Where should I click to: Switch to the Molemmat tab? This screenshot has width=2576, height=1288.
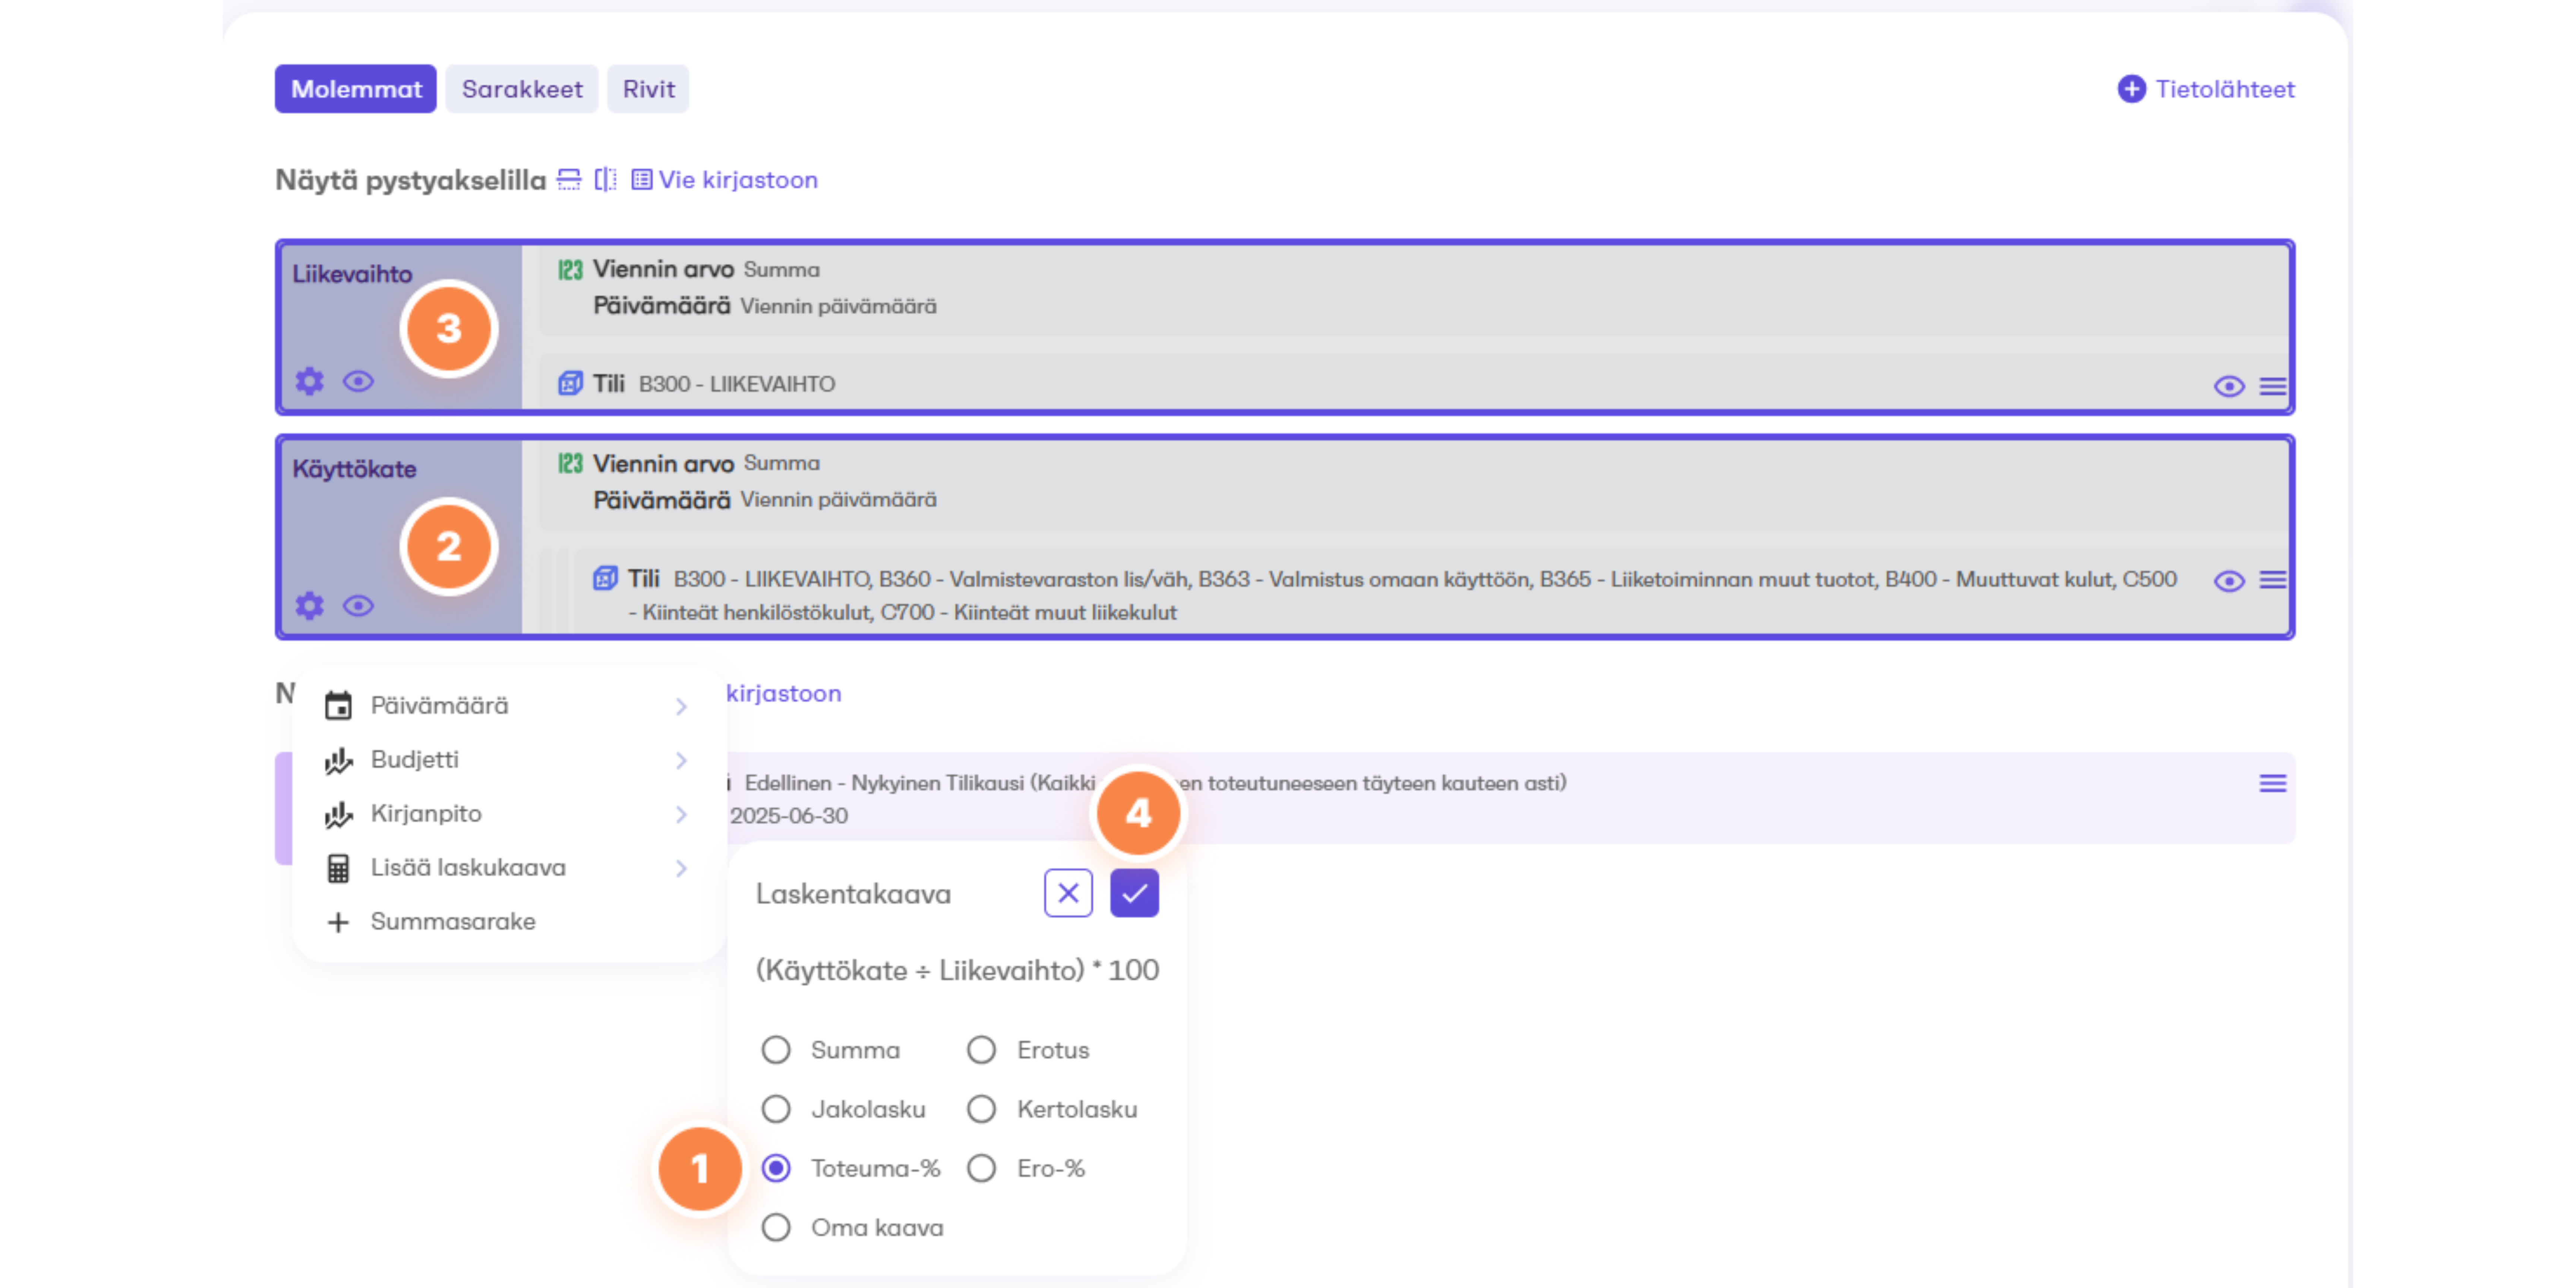[x=356, y=89]
